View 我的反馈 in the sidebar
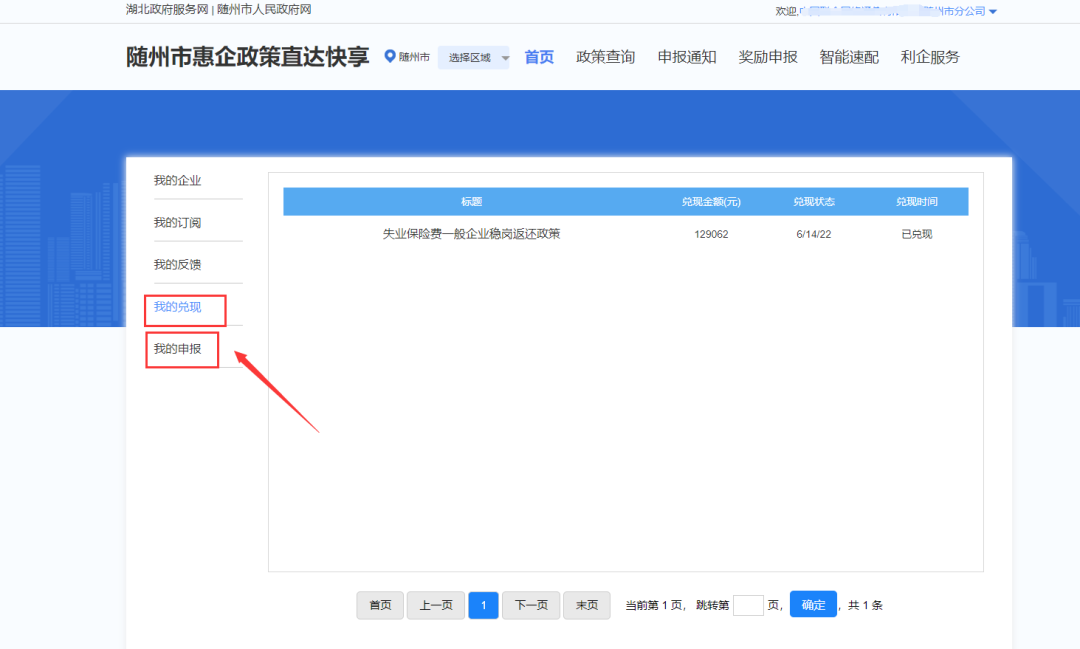Image resolution: width=1080 pixels, height=649 pixels. (x=177, y=265)
